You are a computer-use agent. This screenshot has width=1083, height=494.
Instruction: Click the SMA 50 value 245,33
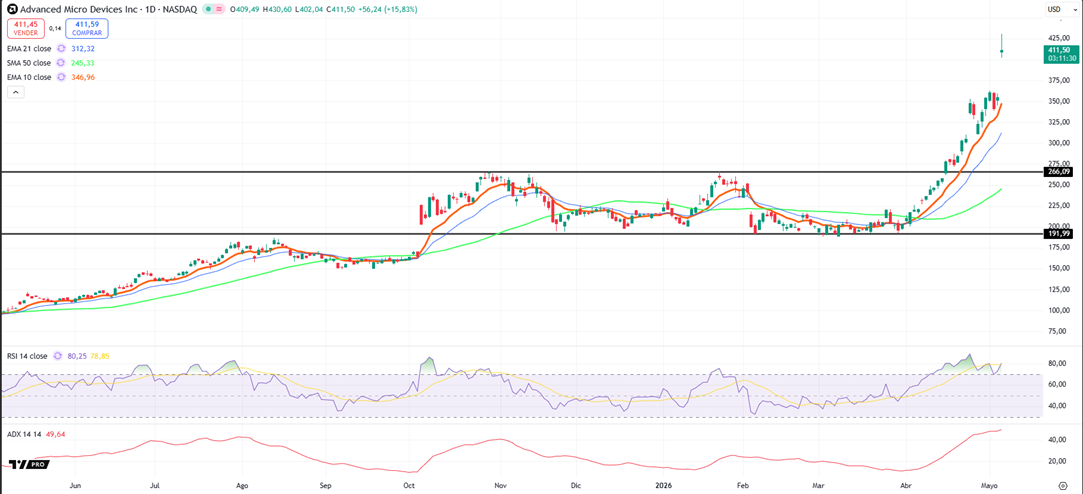84,63
